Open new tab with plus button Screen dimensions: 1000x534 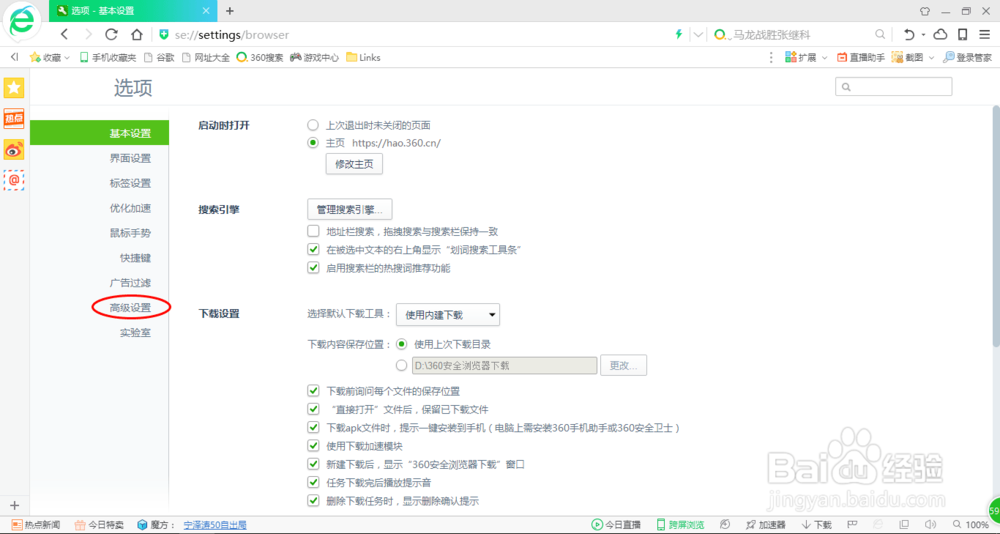click(230, 10)
